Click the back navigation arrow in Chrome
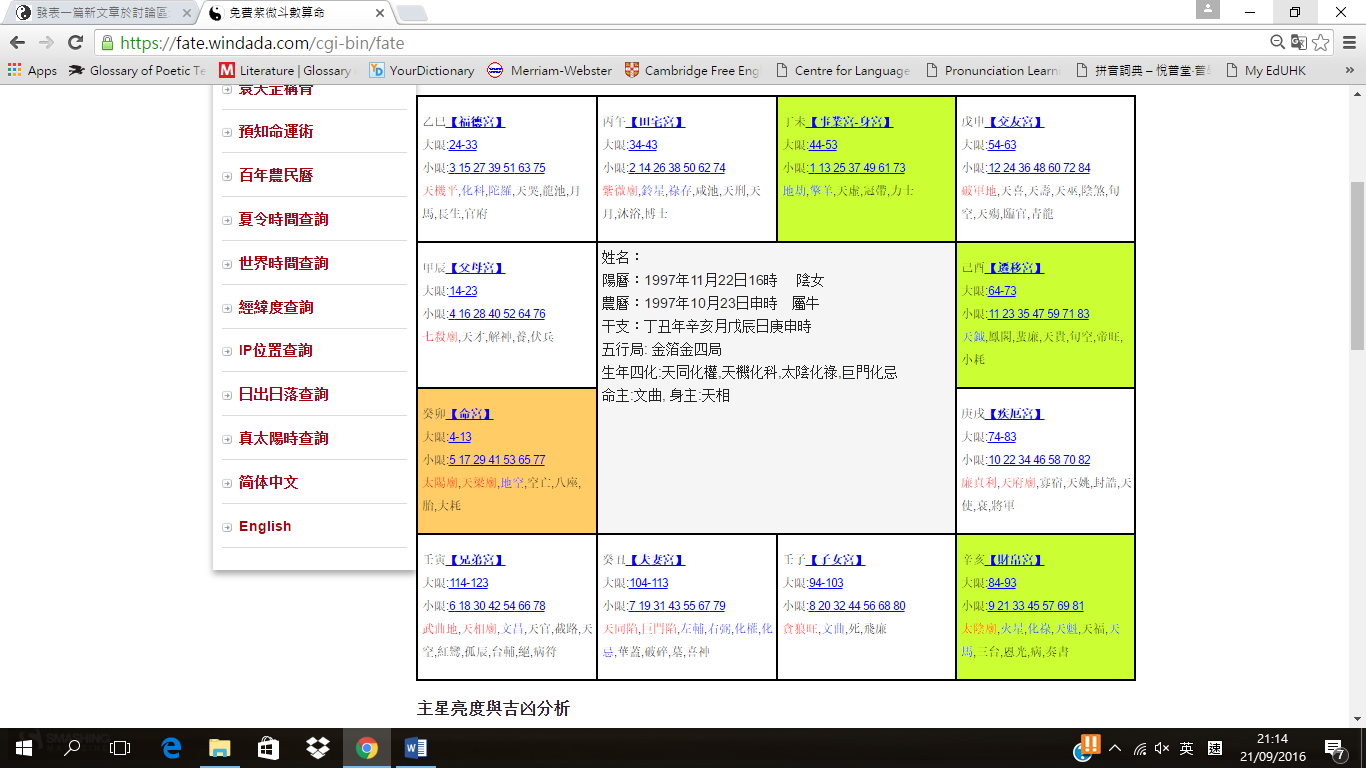This screenshot has width=1366, height=768. (x=18, y=43)
